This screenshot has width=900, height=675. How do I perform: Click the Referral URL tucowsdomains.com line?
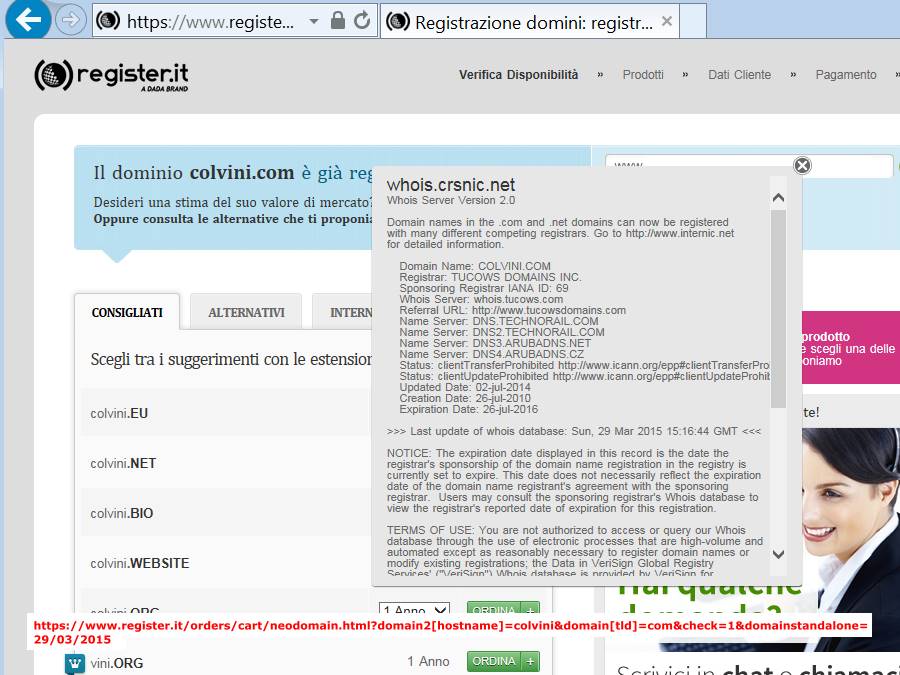pos(513,310)
